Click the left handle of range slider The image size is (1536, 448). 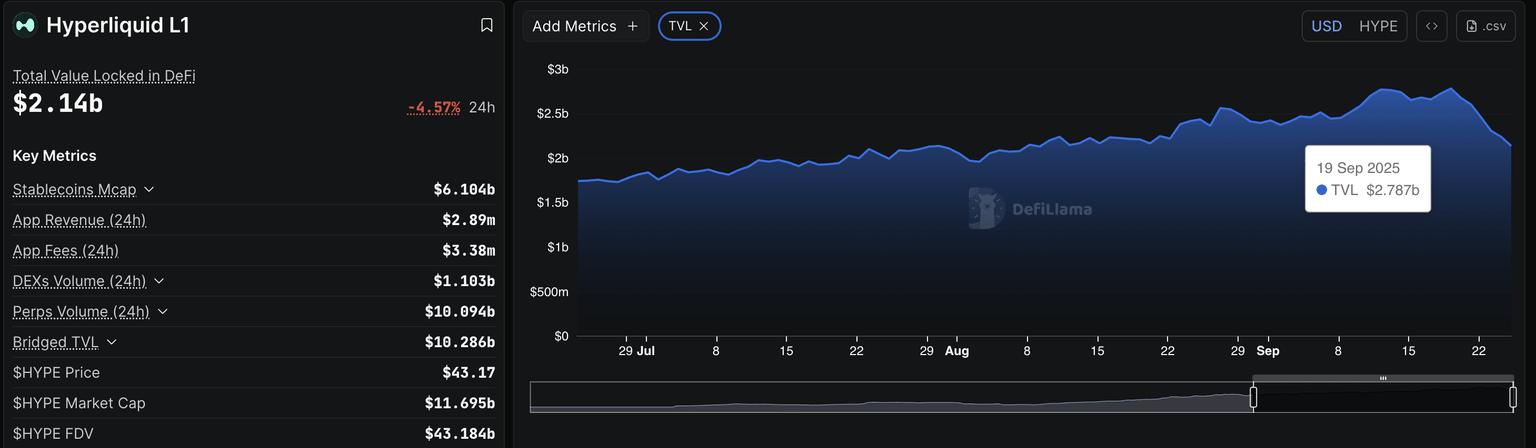pos(1253,397)
